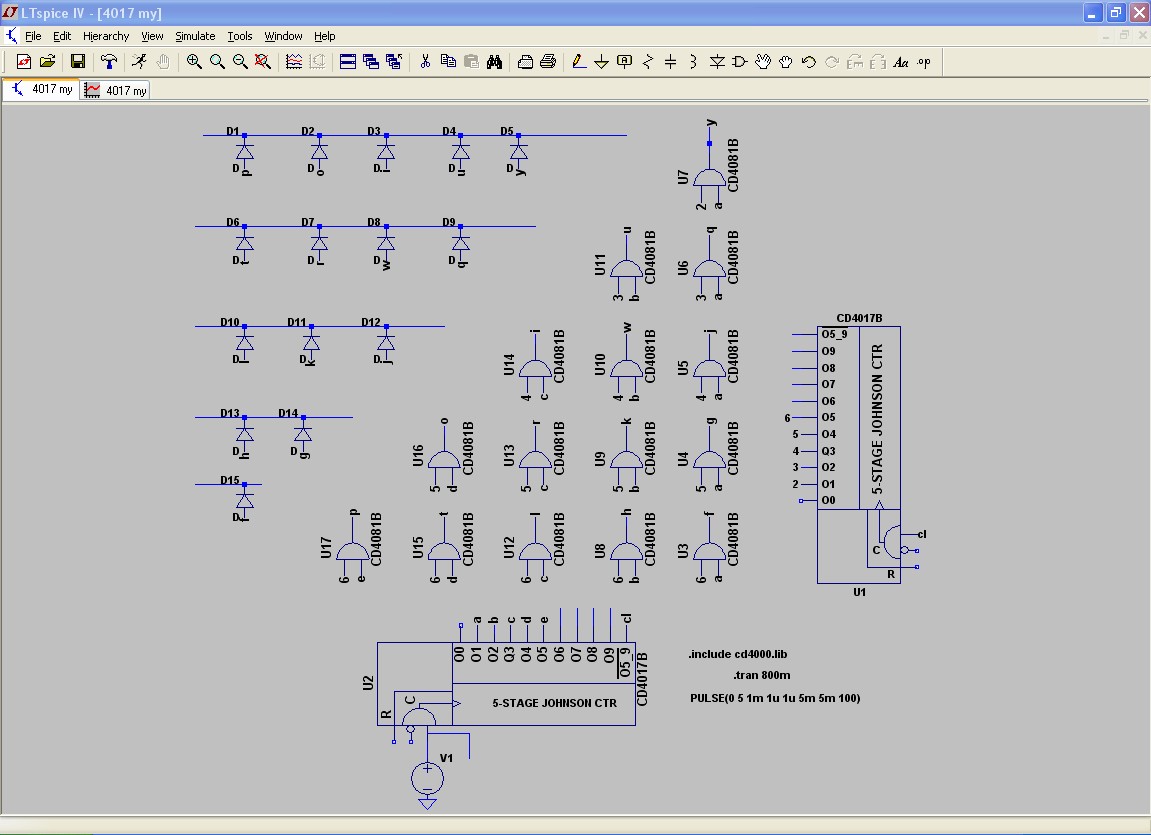The height and width of the screenshot is (835, 1151).
Task: Select the V1 voltage source symbol
Action: click(427, 778)
